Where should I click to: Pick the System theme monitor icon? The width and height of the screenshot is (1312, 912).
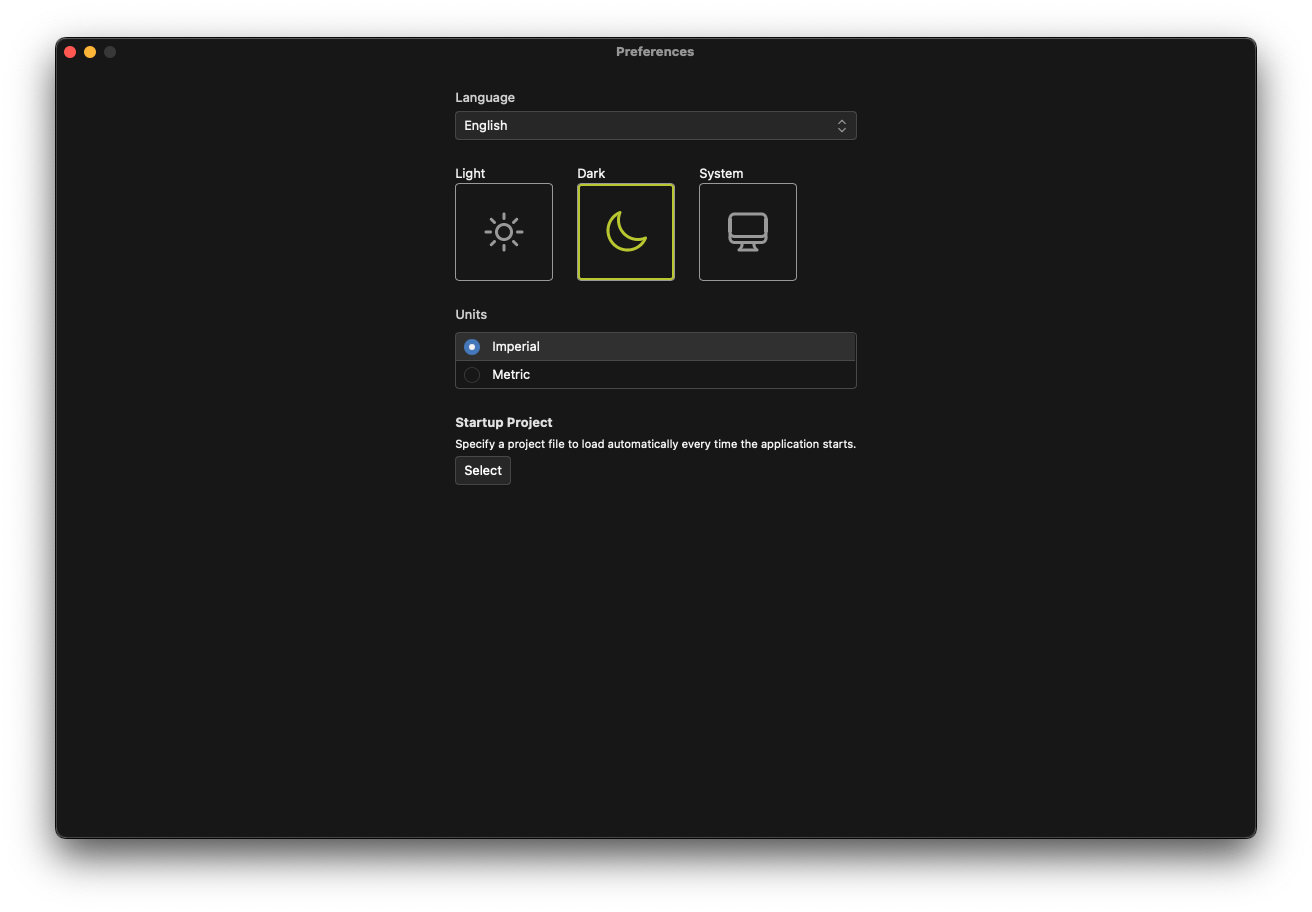pyautogui.click(x=748, y=232)
